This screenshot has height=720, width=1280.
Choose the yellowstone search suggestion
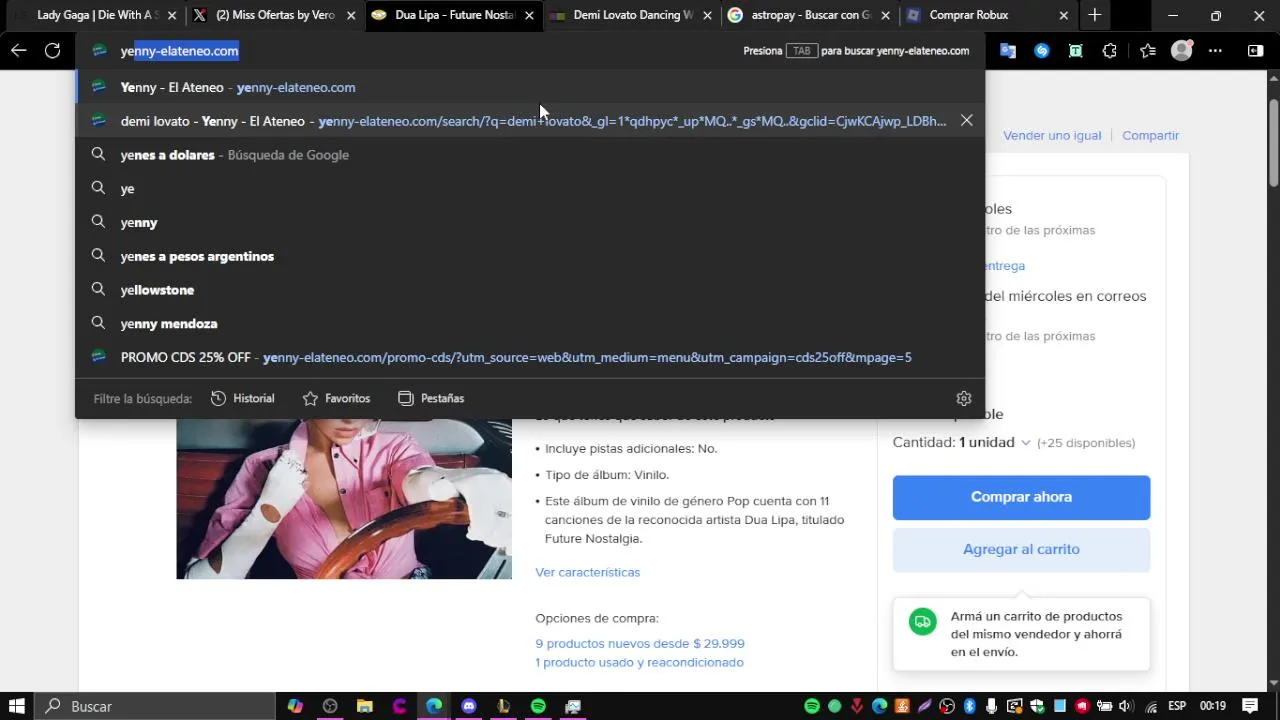pyautogui.click(x=530, y=290)
